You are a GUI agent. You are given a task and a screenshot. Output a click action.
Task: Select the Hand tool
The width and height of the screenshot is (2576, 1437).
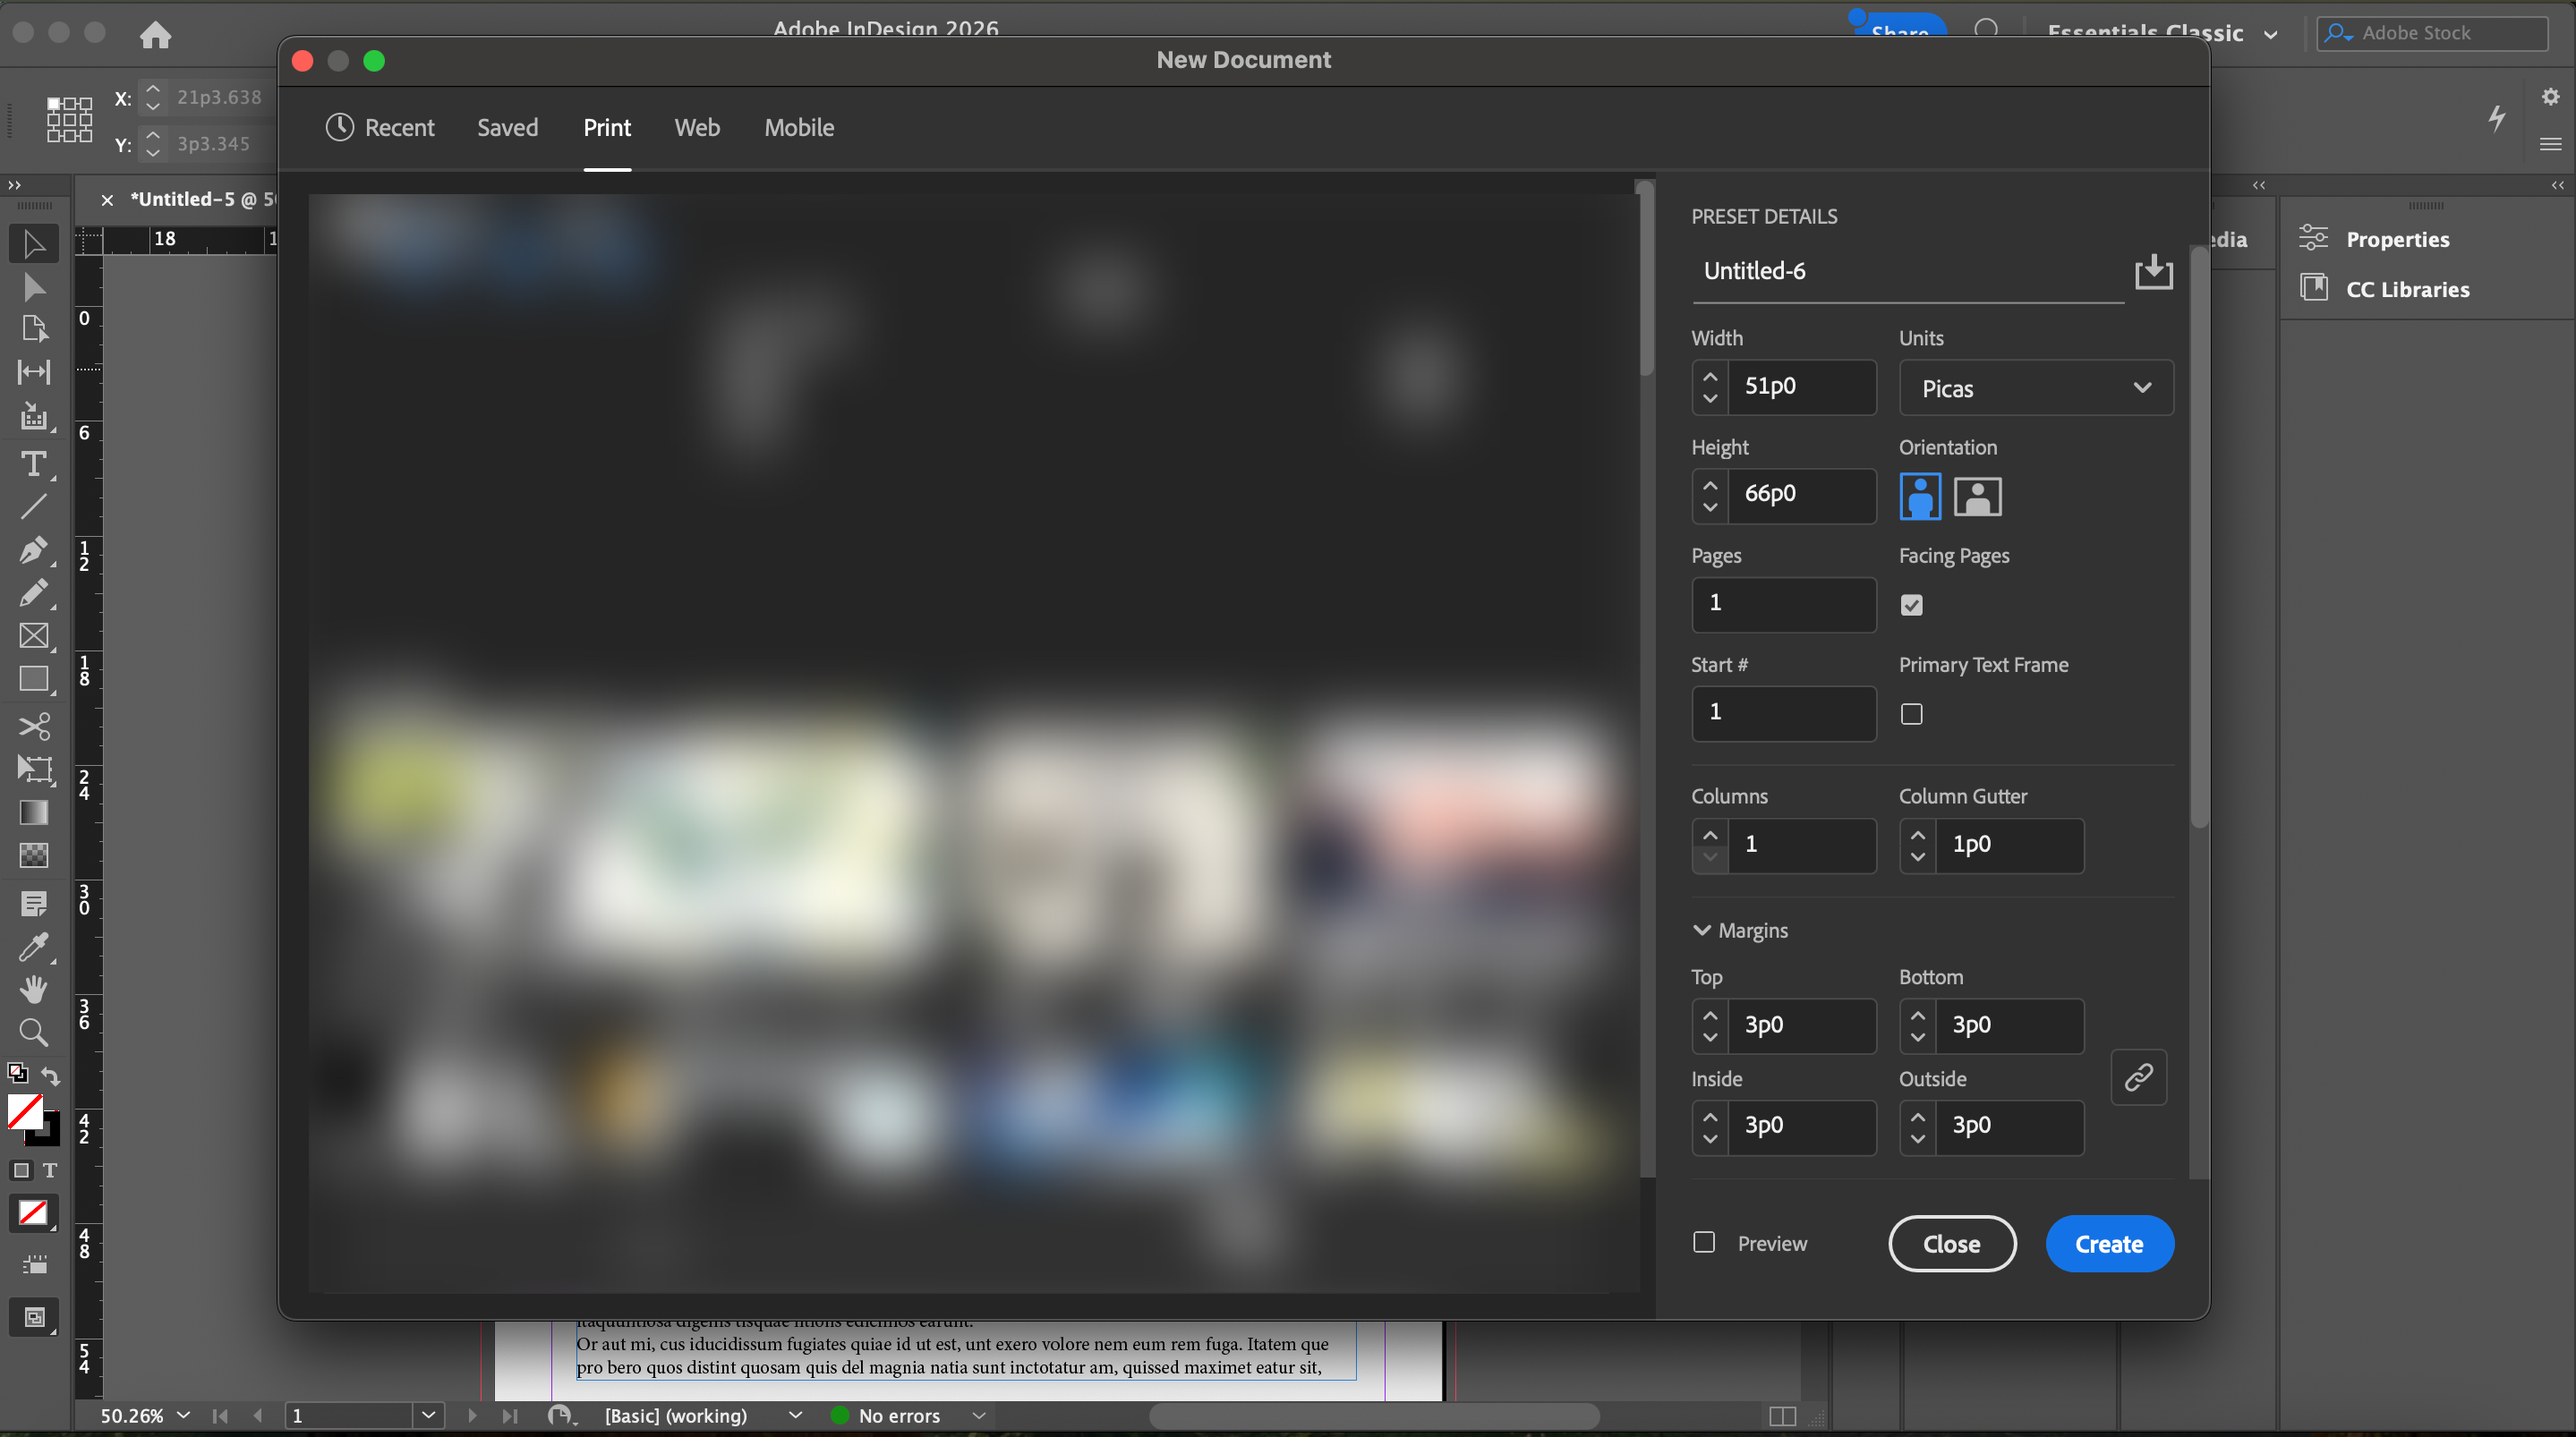tap(33, 989)
